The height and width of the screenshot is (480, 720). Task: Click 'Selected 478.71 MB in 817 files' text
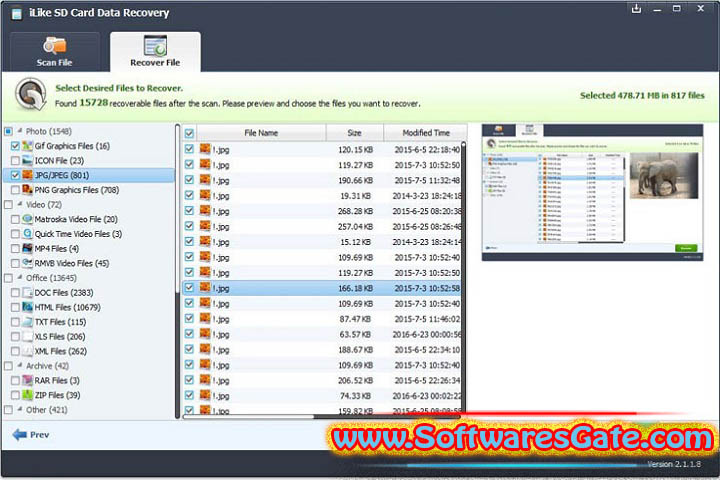(642, 96)
